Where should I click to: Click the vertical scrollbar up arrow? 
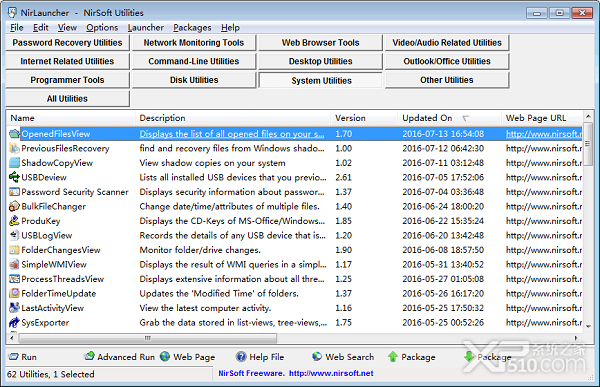588,116
